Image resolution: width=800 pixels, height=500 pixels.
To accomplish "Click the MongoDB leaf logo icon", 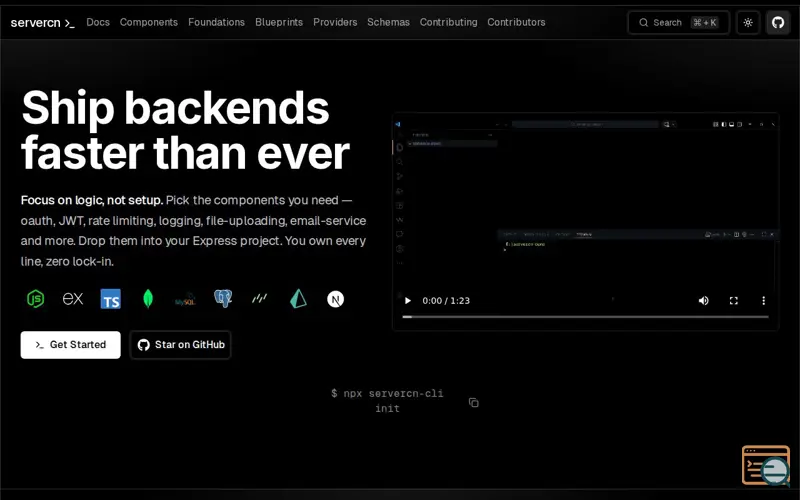I will pyautogui.click(x=148, y=299).
